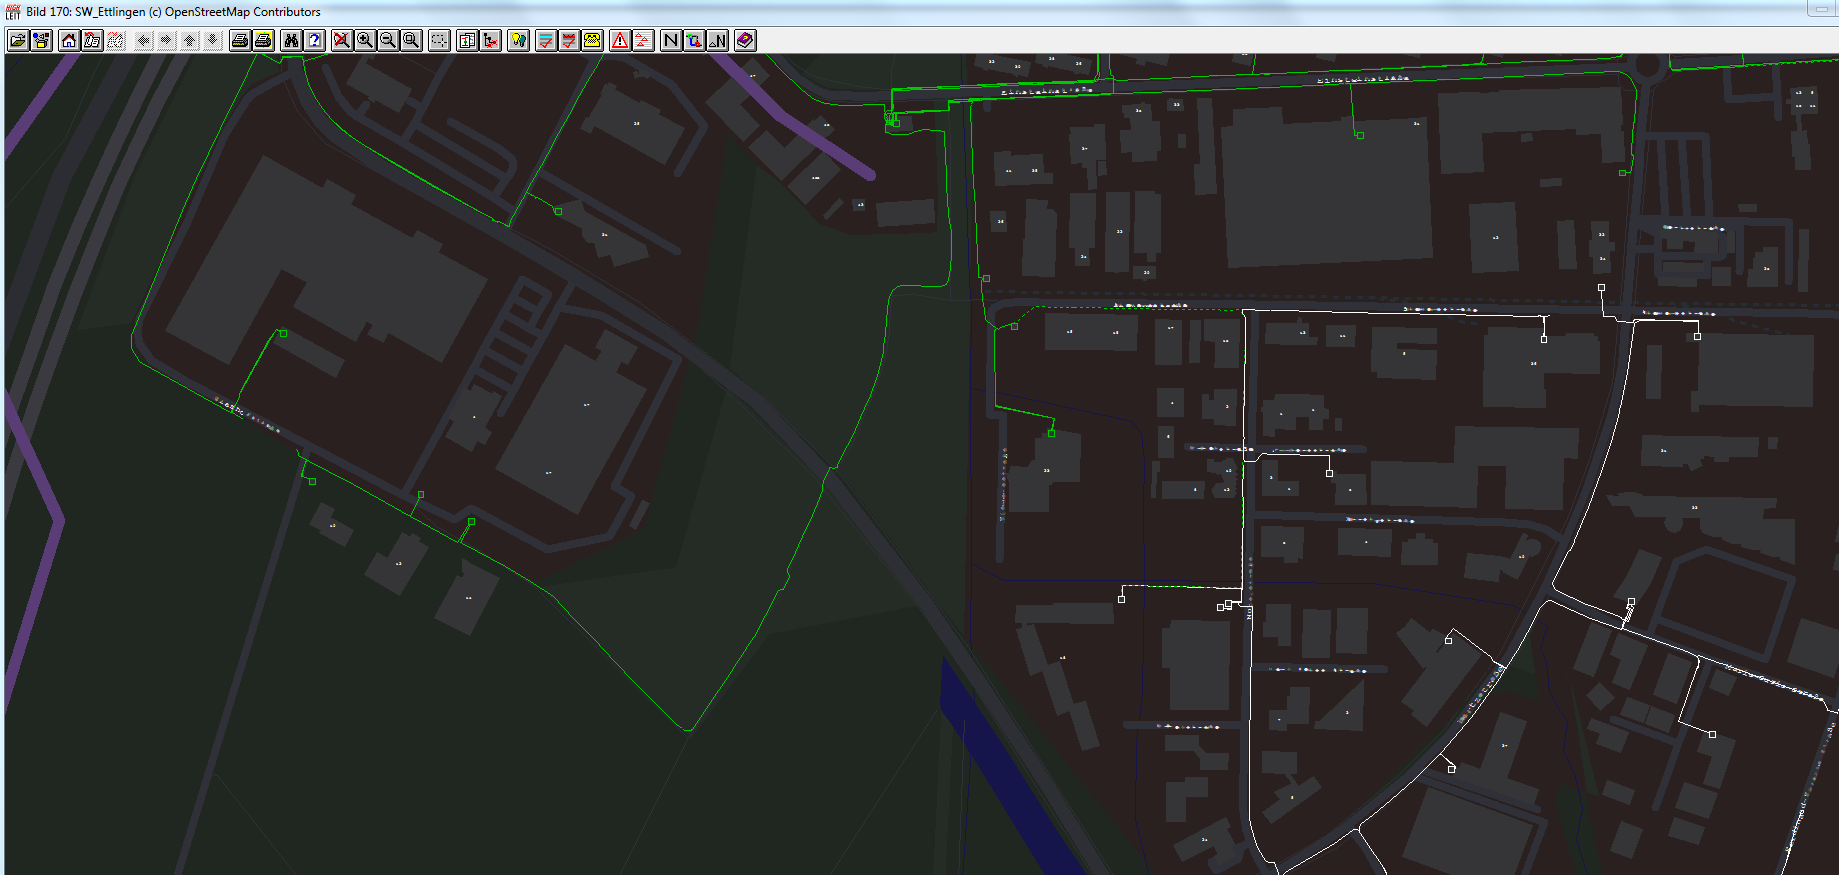
Task: Click the greyed-out left arrow button
Action: 143,40
